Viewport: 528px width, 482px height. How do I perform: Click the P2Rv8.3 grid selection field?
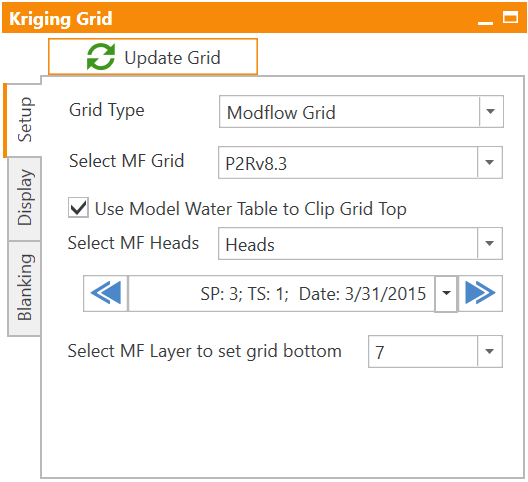tap(360, 162)
